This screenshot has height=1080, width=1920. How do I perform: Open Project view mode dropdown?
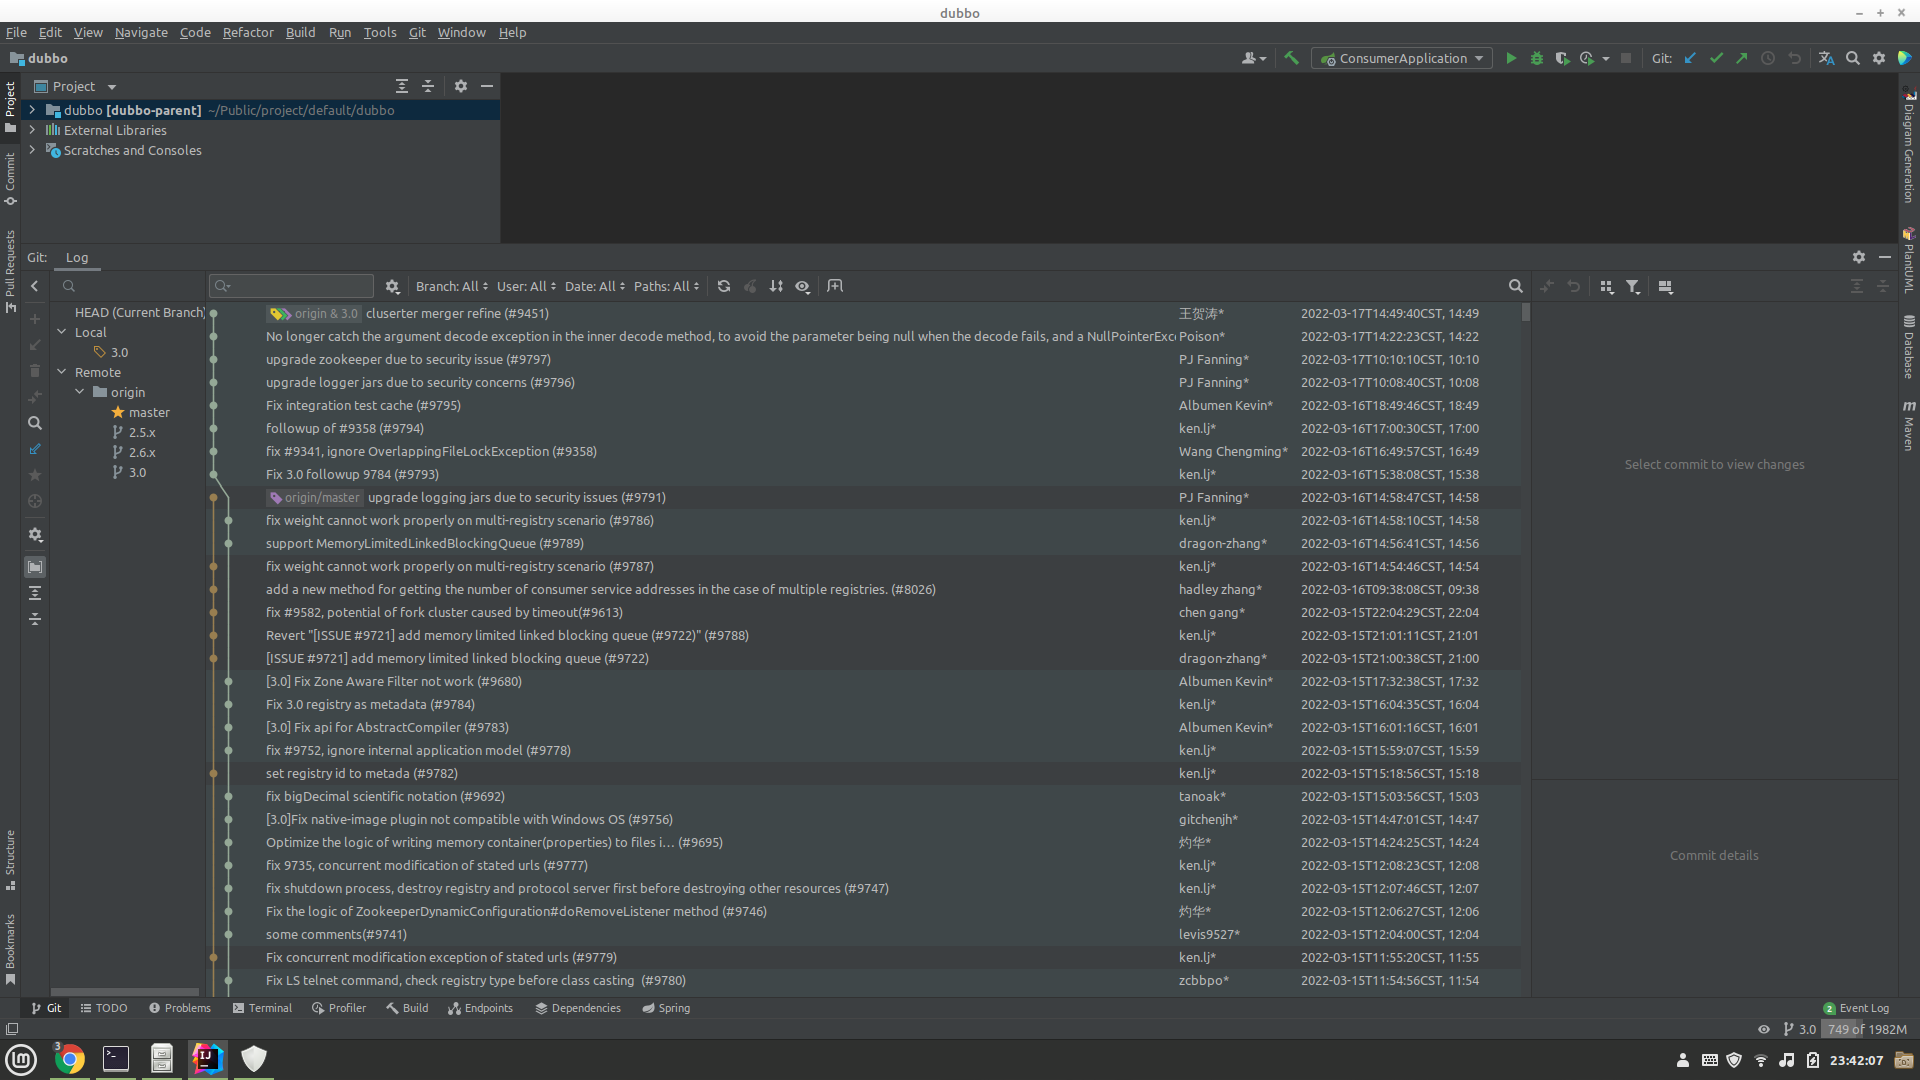tap(75, 86)
